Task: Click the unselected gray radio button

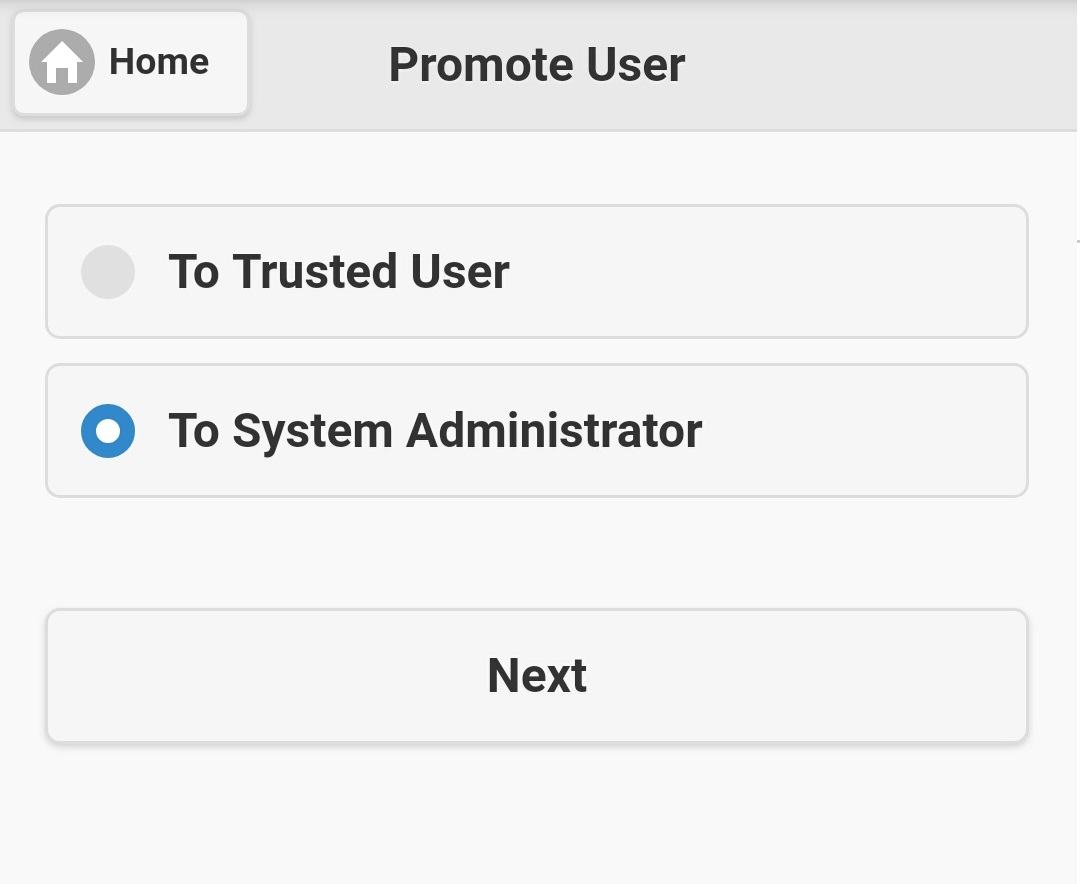Action: [x=108, y=272]
